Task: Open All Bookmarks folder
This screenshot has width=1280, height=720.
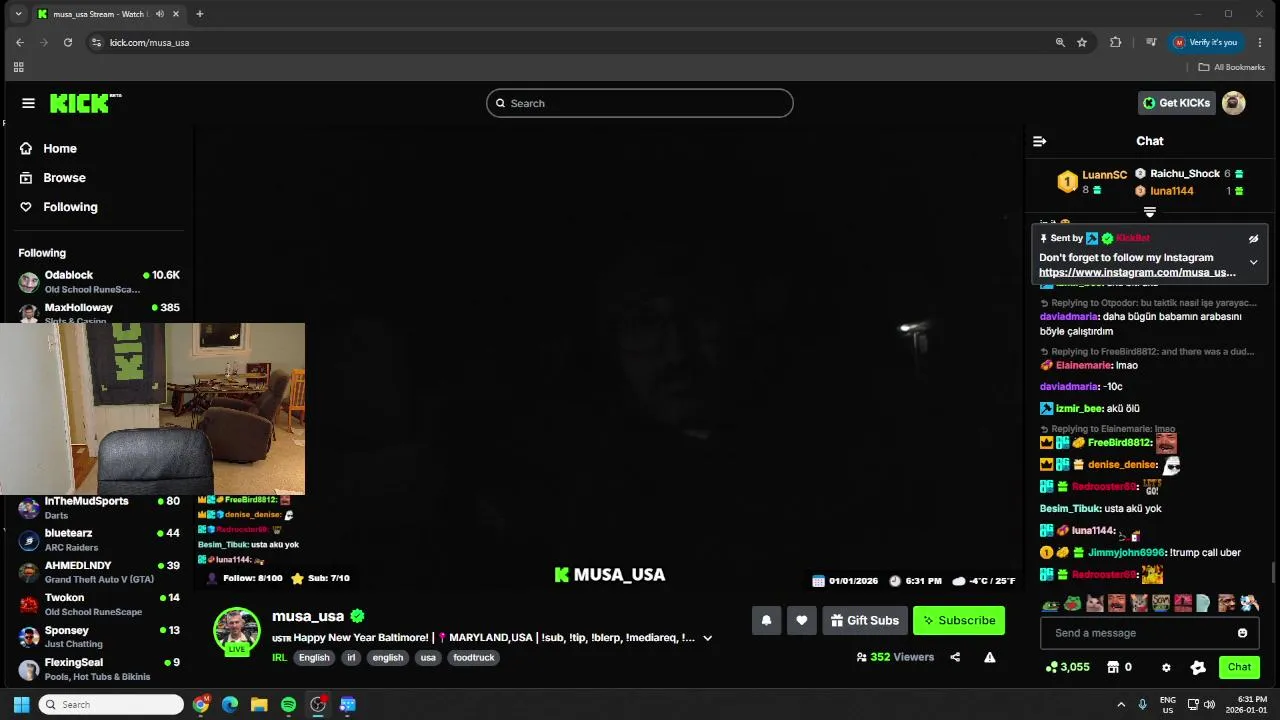Action: 1232,67
